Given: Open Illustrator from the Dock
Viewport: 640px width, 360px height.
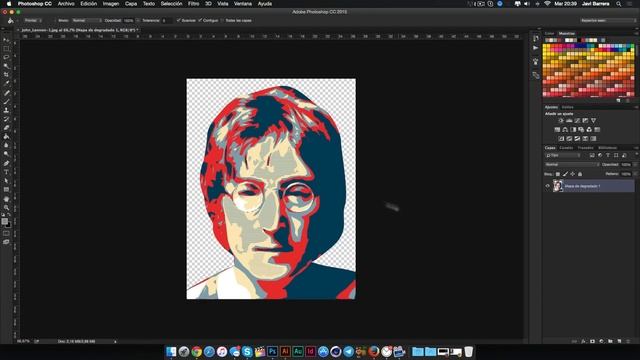Looking at the screenshot, I should click(285, 351).
